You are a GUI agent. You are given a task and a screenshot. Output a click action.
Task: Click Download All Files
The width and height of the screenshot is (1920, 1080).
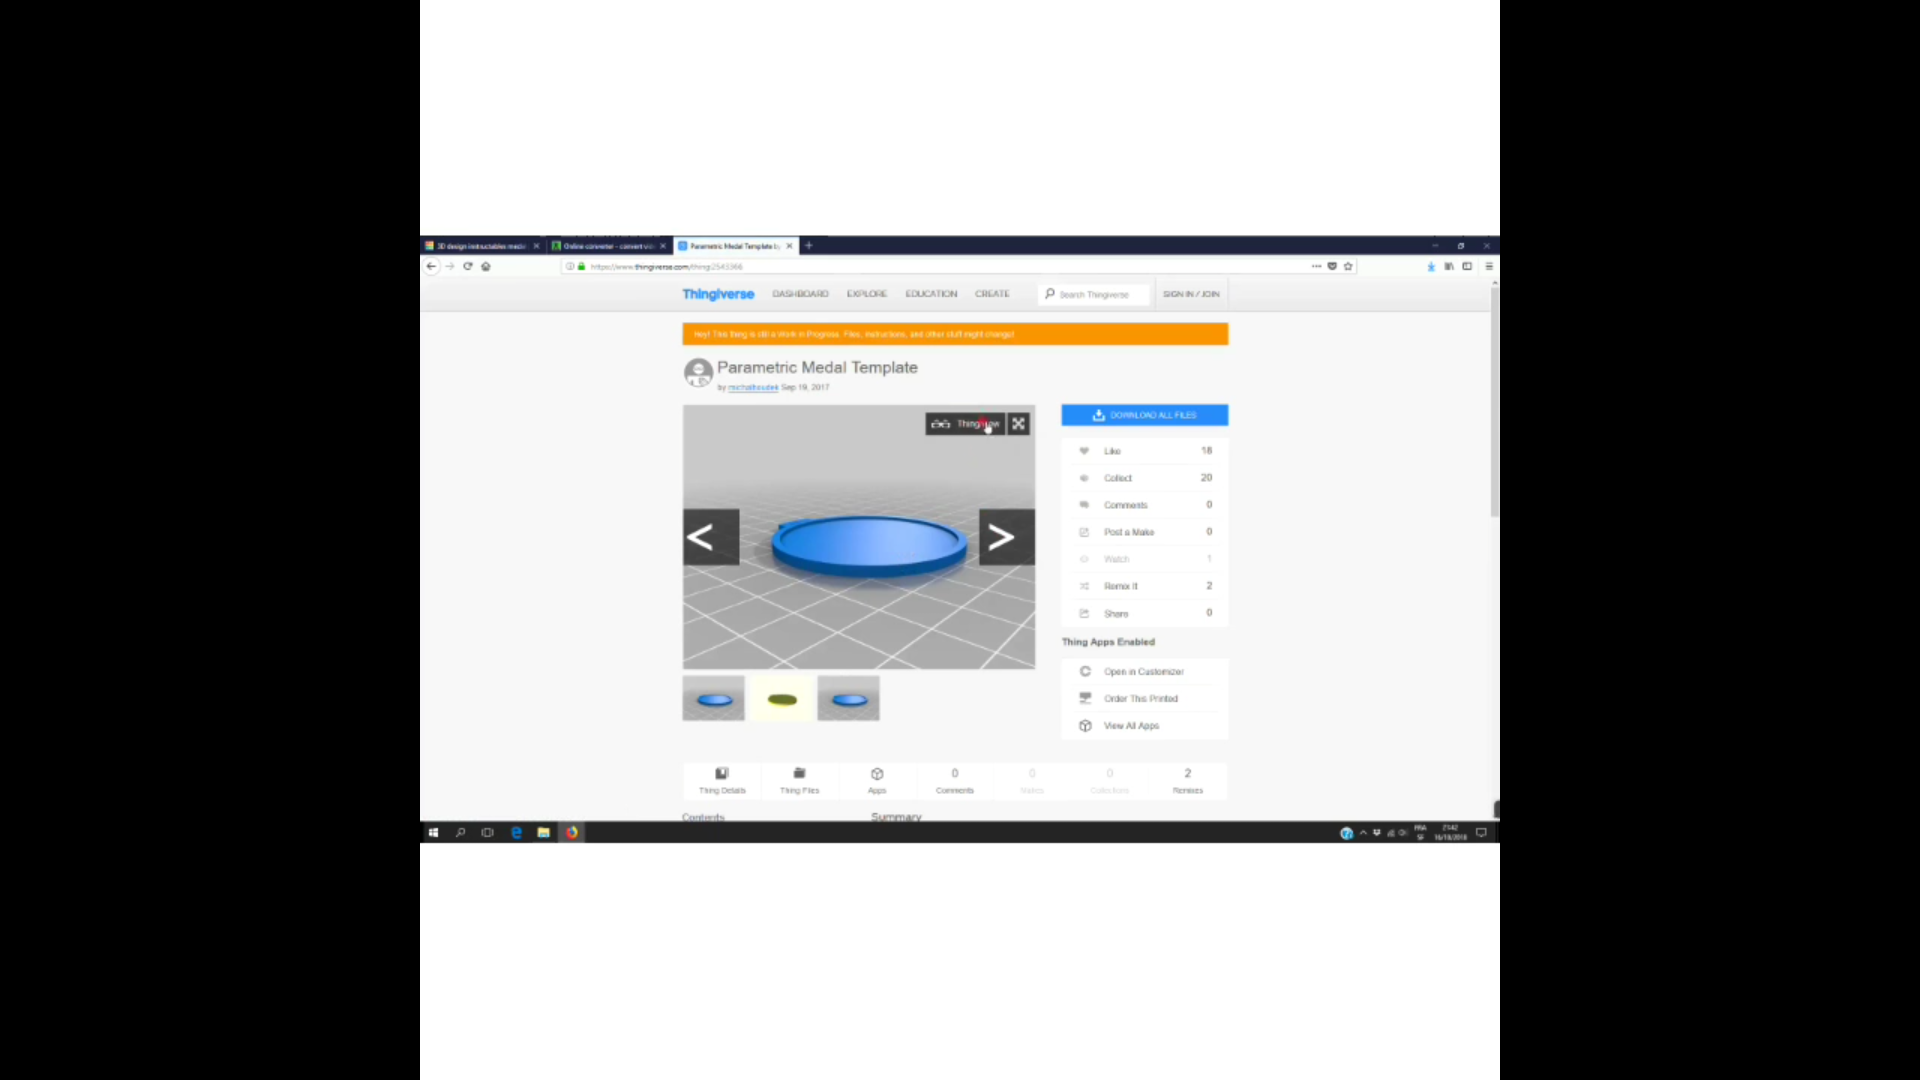point(1145,415)
